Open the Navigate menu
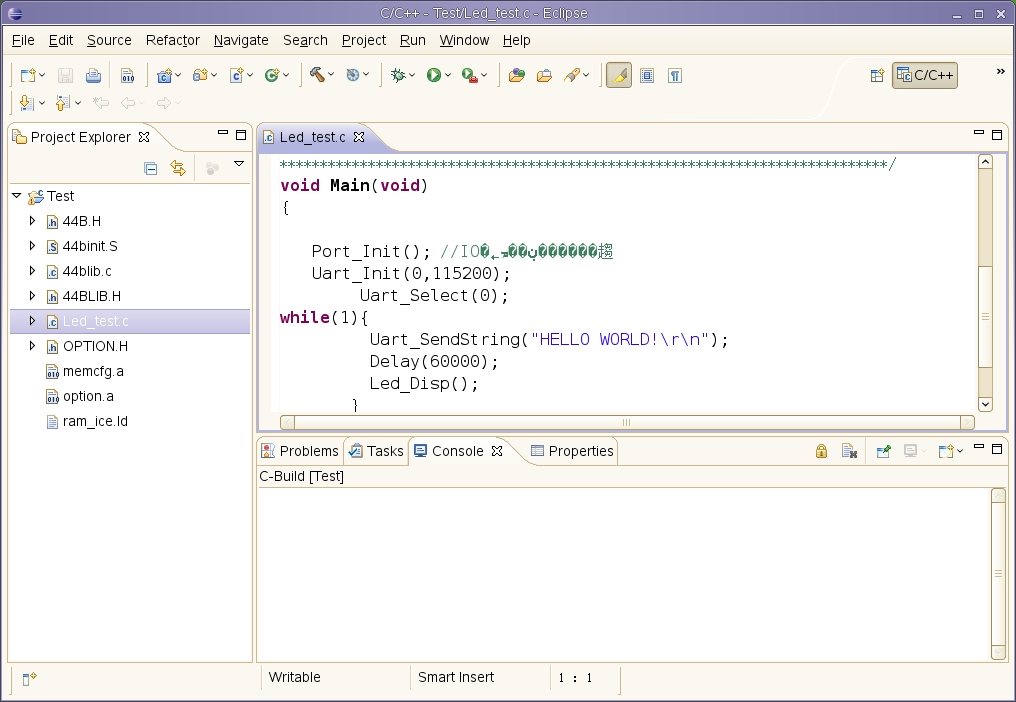The image size is (1016, 702). (x=241, y=40)
